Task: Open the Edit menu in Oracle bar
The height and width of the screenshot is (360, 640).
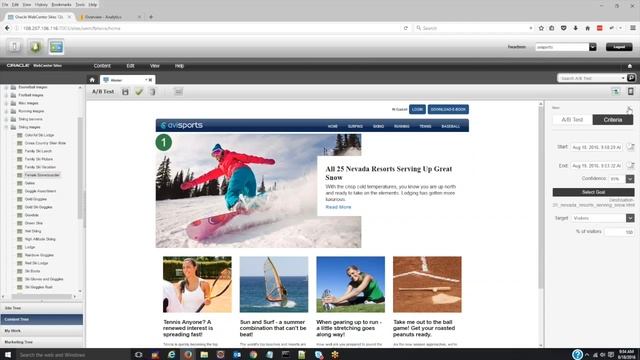Action: (x=130, y=66)
